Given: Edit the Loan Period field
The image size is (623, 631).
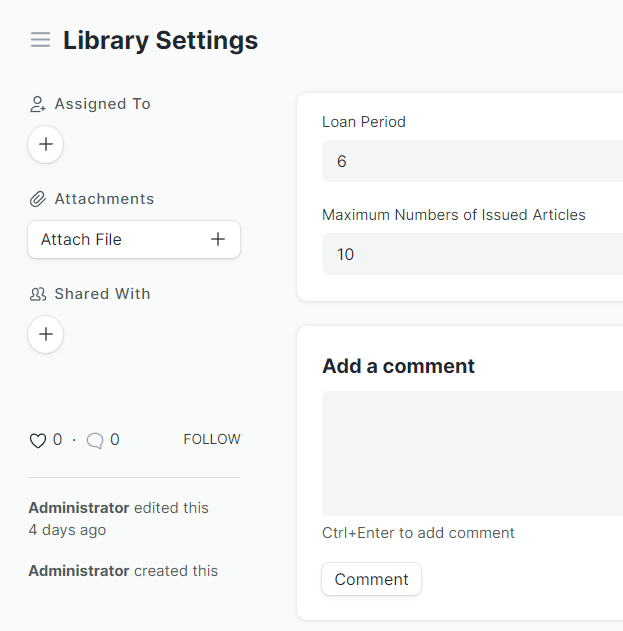Looking at the screenshot, I should [472, 161].
